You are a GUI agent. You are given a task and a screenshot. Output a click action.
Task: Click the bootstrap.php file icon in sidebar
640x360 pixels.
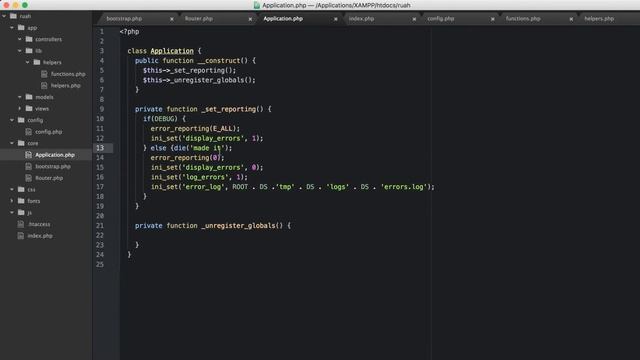tap(29, 166)
